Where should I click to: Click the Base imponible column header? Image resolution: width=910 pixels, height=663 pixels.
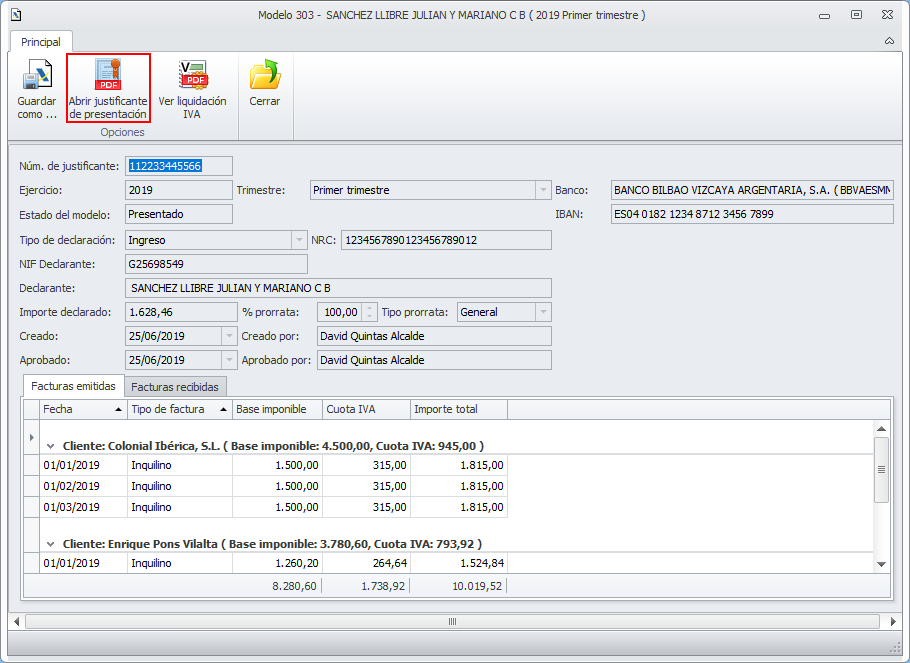coord(277,409)
